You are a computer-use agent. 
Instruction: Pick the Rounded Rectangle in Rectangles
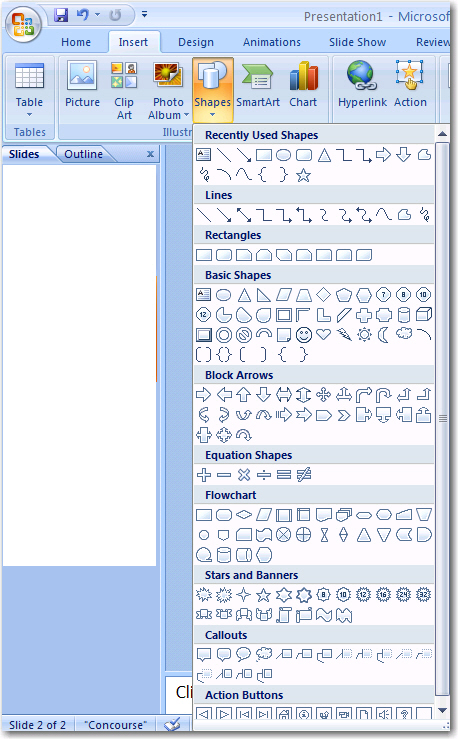(x=224, y=255)
